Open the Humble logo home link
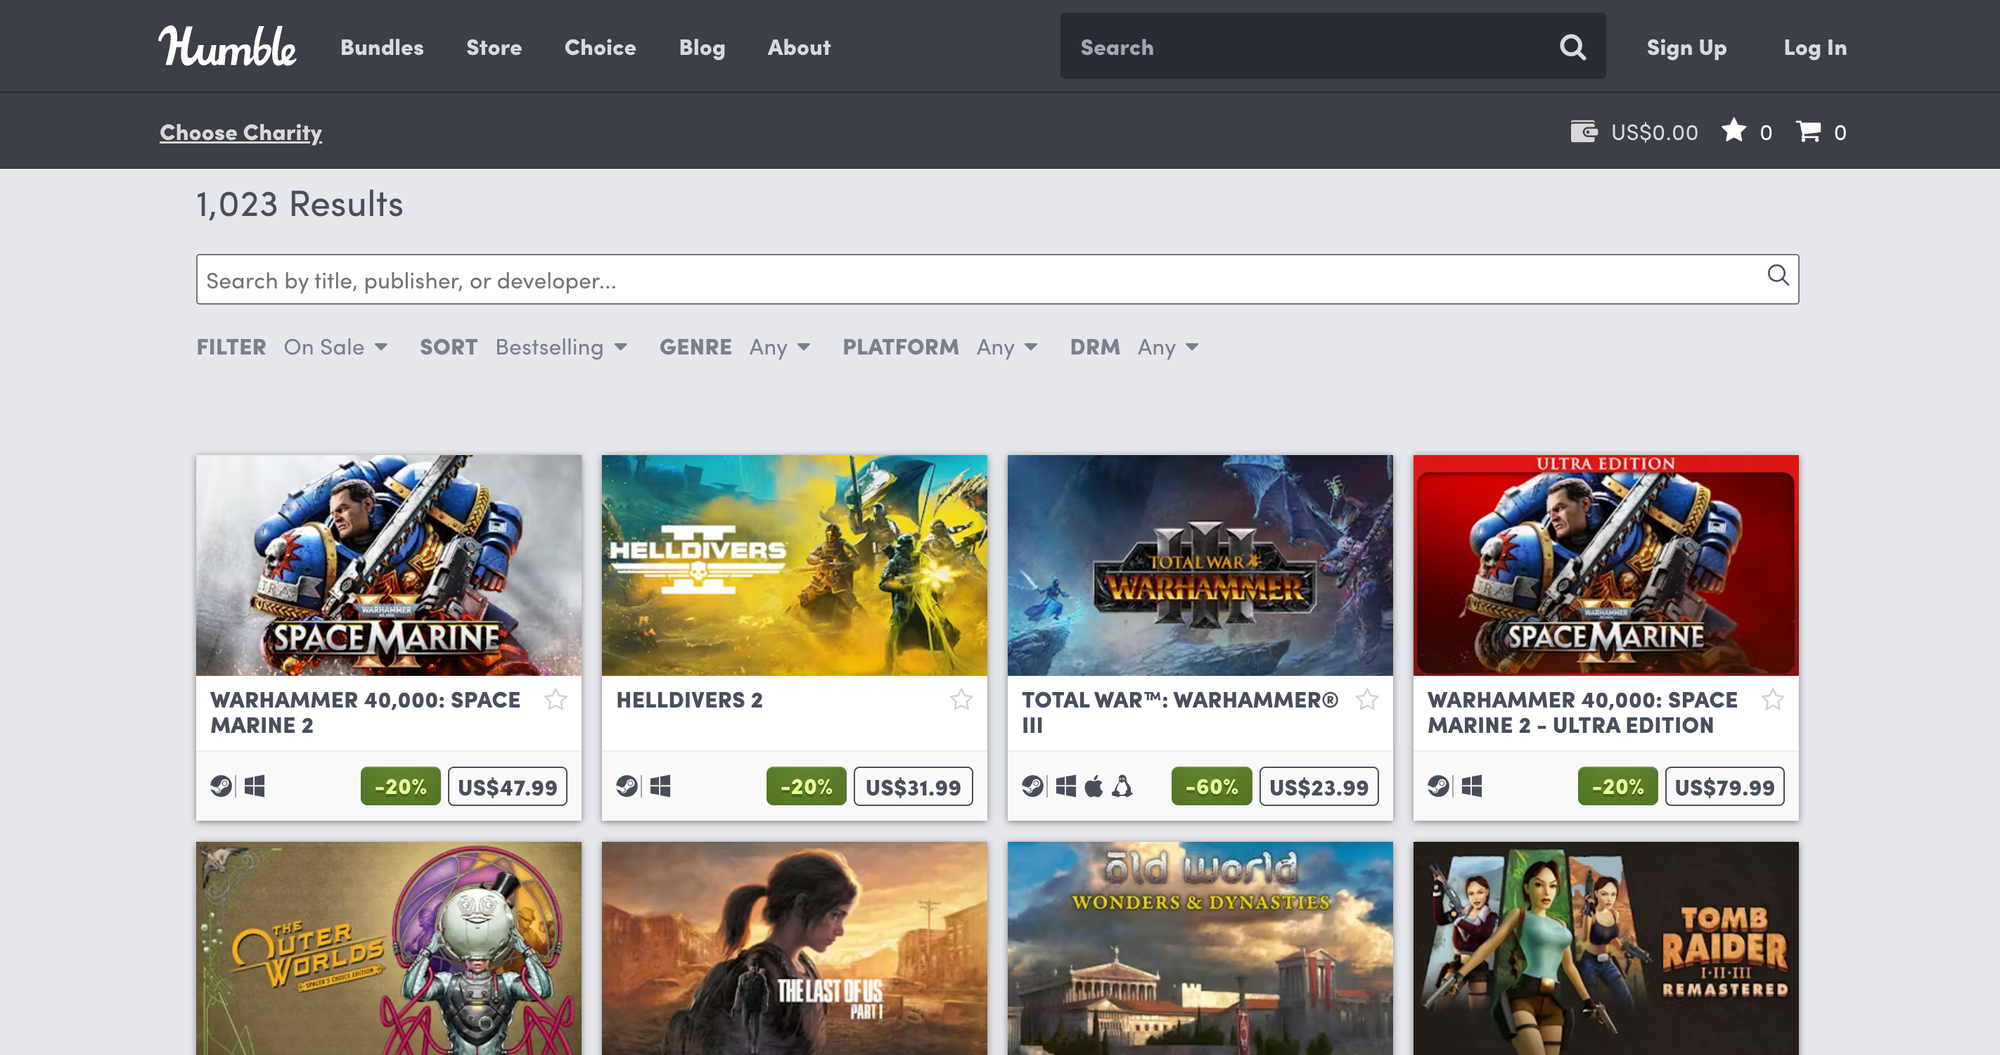Viewport: 2000px width, 1055px height. point(227,47)
